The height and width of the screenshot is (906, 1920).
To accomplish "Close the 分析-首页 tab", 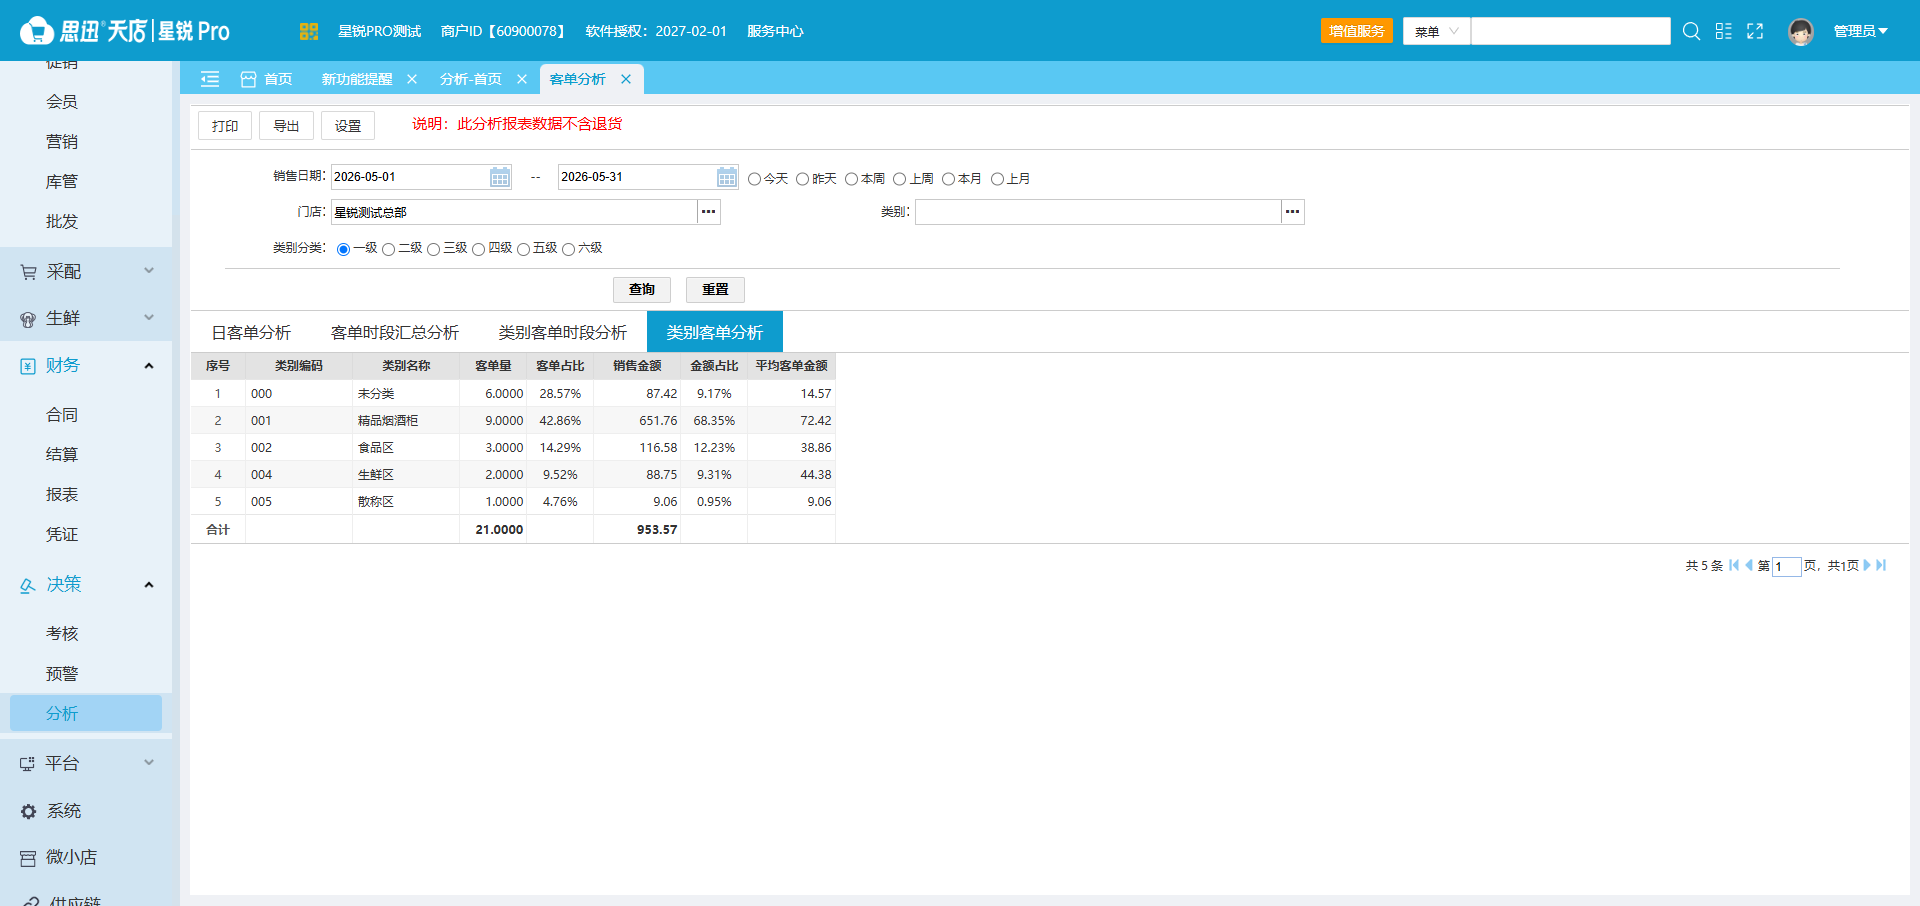I will [x=522, y=79].
